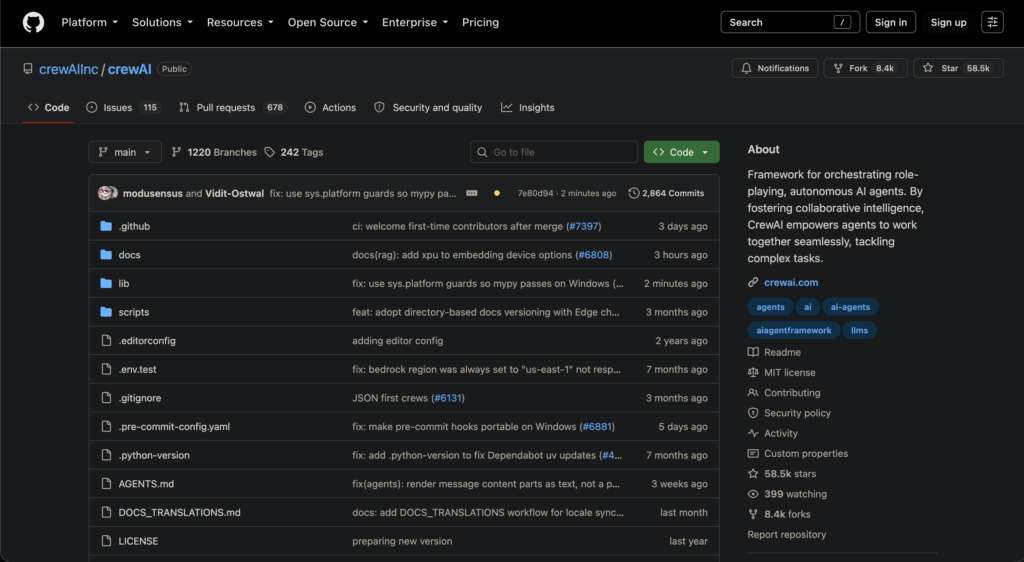Click the branch icon beside 1220 Branches
Image resolution: width=1024 pixels, height=562 pixels.
[176, 152]
